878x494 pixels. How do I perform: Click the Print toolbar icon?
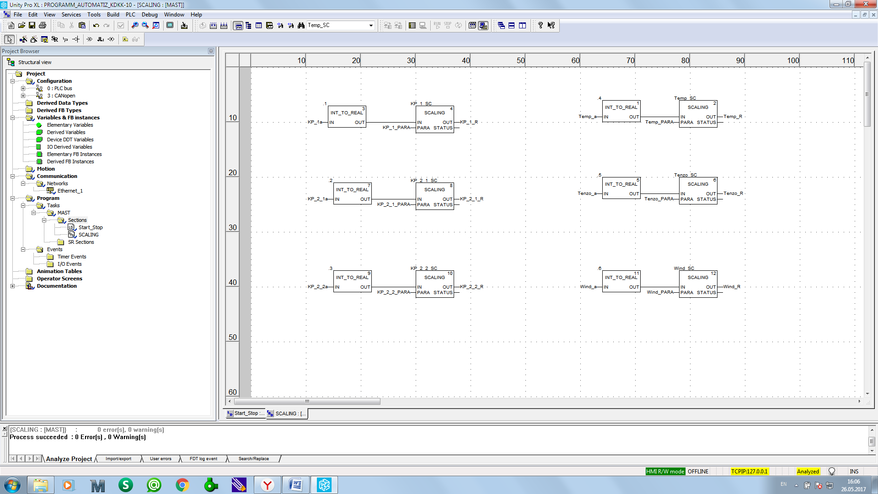42,26
